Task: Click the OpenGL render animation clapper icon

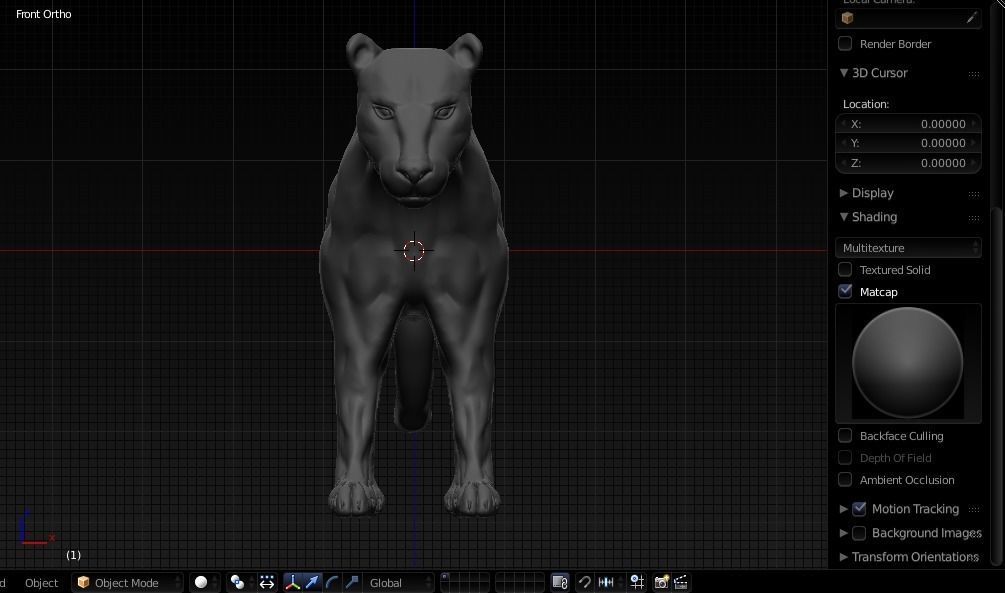Action: point(681,582)
